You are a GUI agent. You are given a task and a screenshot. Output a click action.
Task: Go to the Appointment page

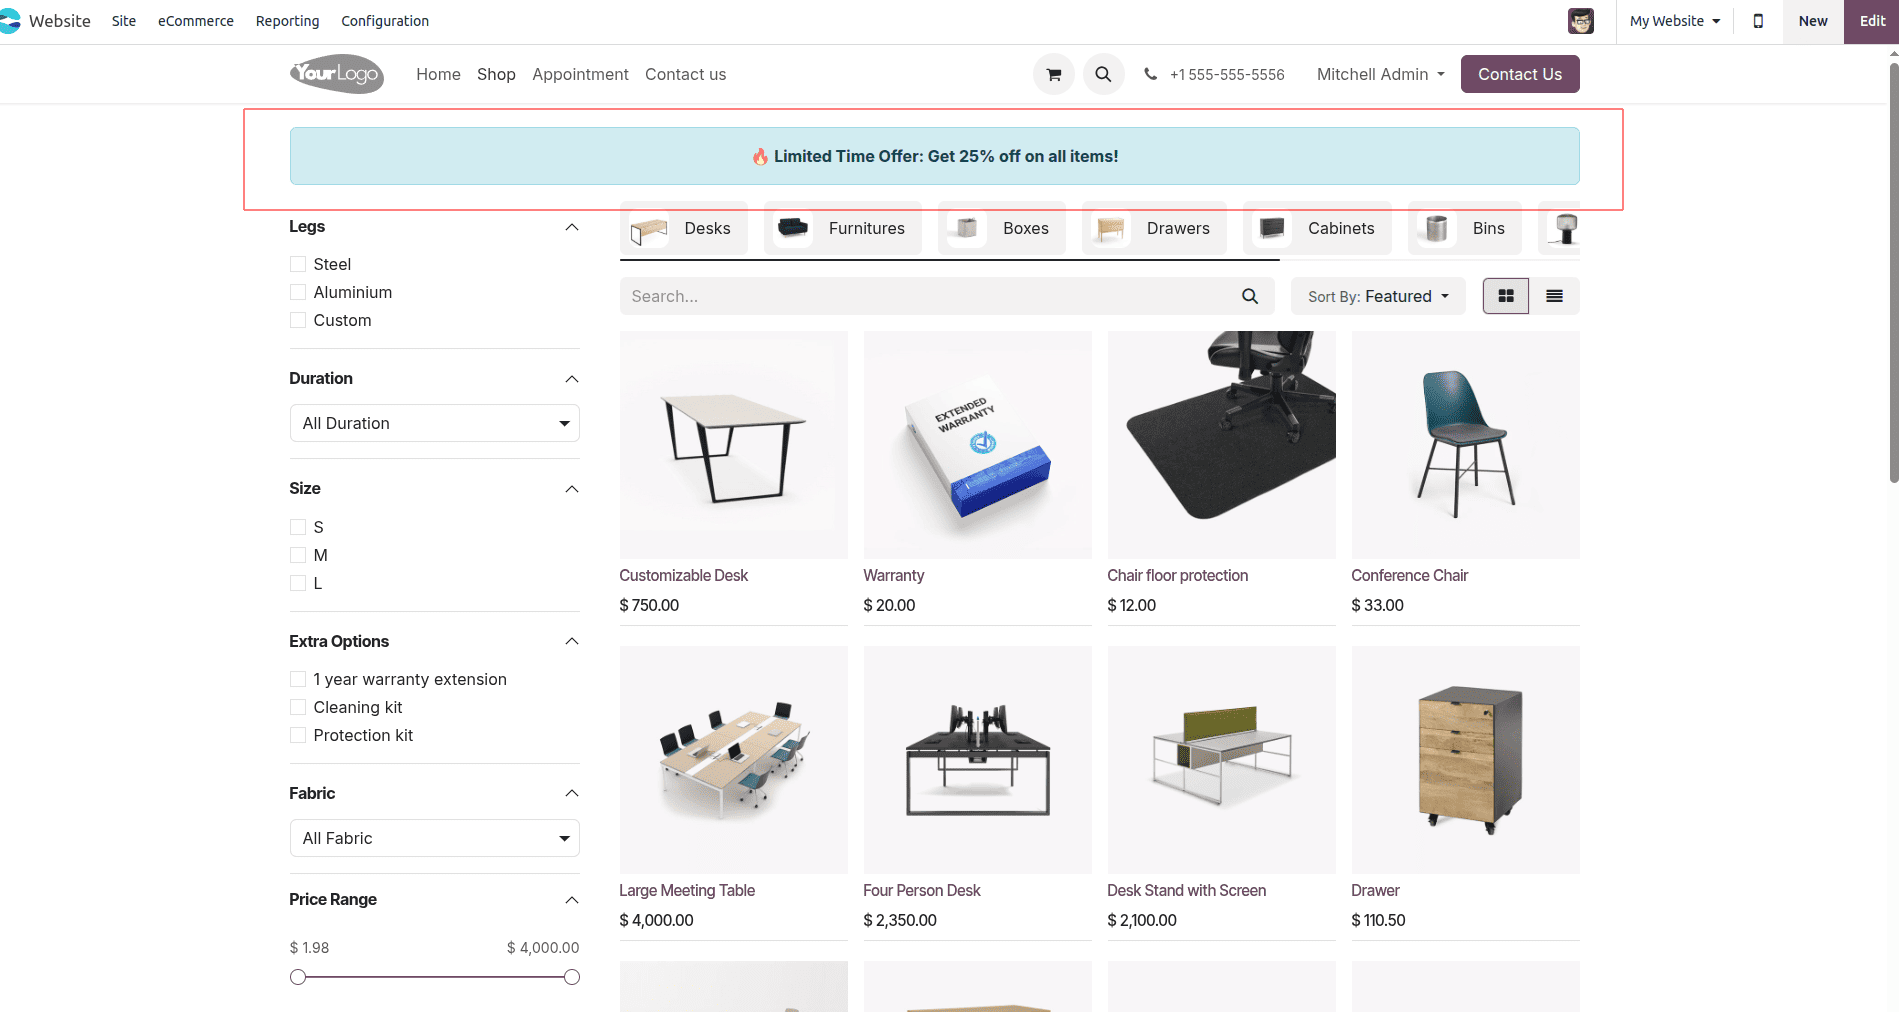(x=580, y=74)
